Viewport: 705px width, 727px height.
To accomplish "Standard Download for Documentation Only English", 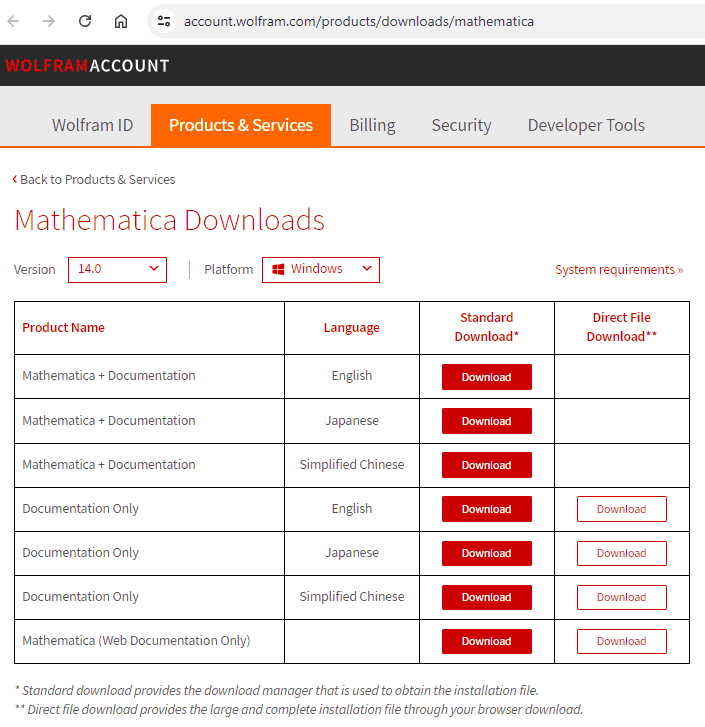I will click(487, 509).
